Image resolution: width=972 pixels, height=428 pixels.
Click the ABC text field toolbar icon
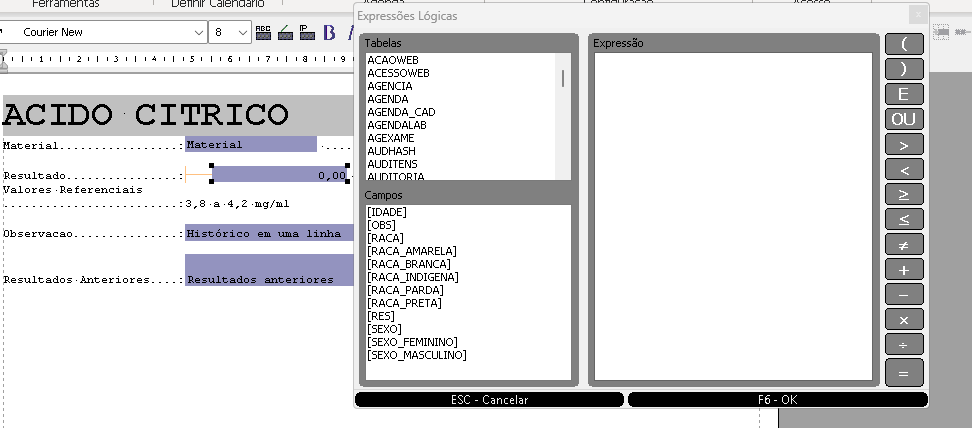263,32
